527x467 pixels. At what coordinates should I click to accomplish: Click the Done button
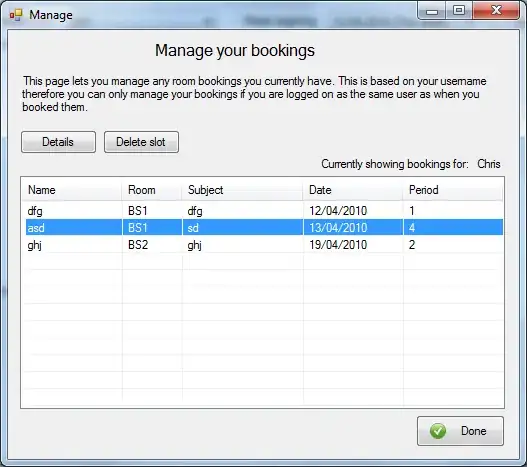(x=460, y=431)
